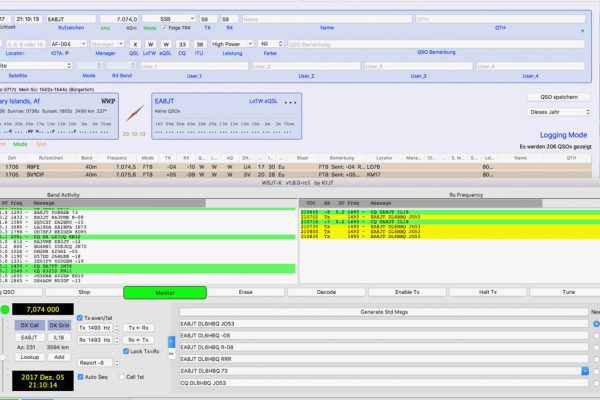Adjust the Report -8 stepper
The width and height of the screenshot is (600, 400).
[117, 362]
